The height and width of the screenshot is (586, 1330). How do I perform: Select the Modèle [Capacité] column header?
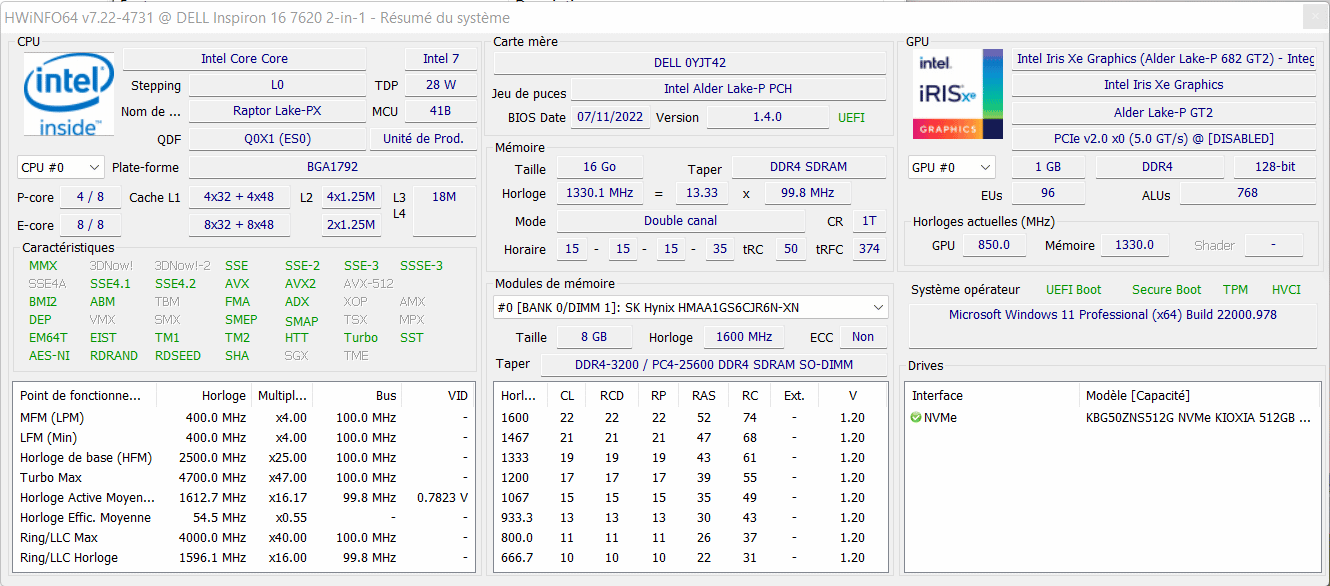pos(1137,396)
